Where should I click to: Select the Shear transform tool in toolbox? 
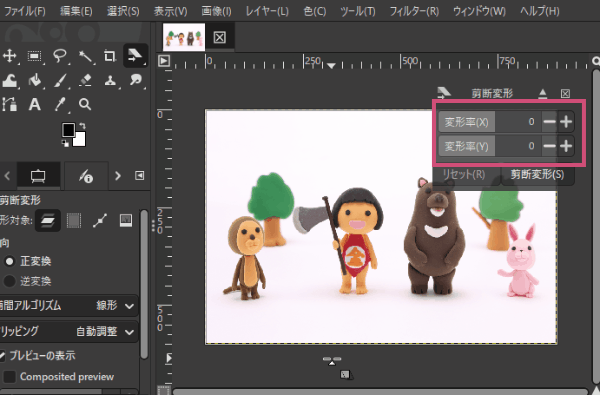[135, 55]
